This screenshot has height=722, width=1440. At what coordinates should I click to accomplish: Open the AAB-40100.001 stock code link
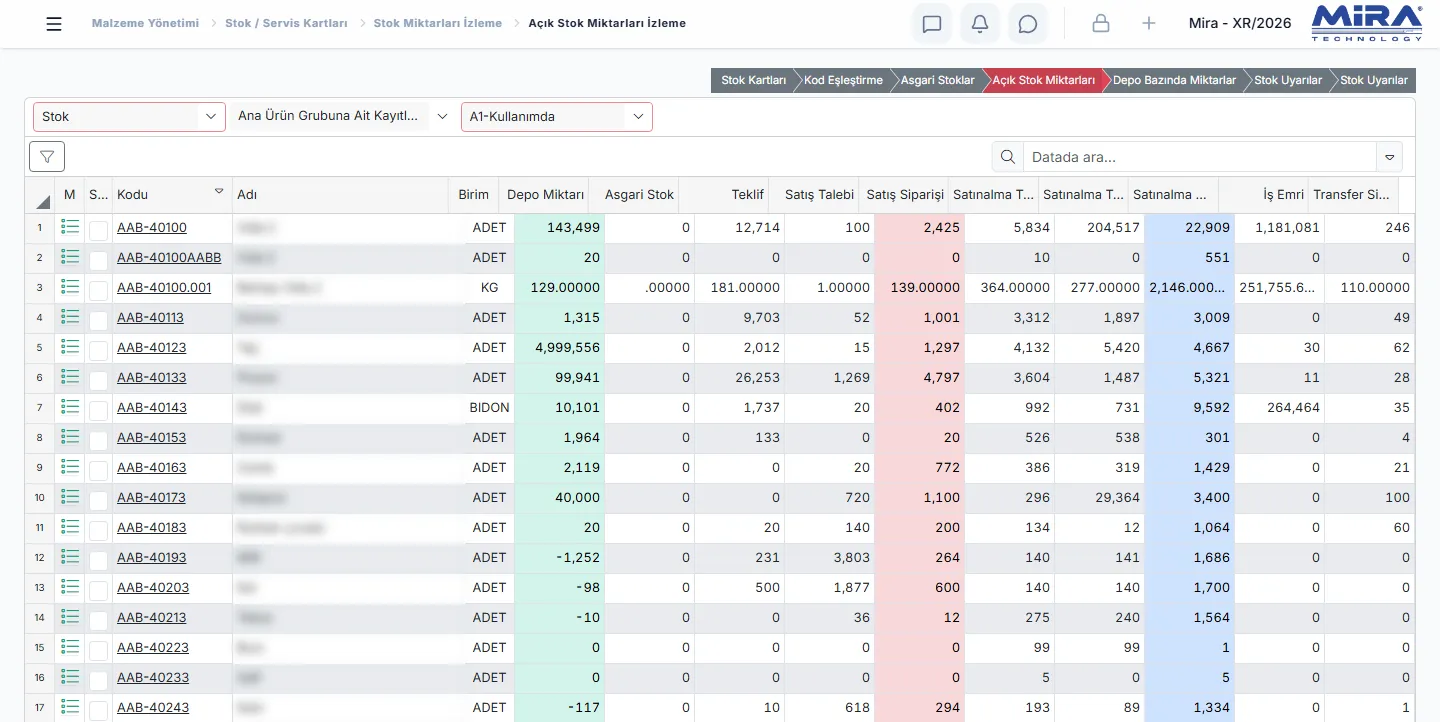[x=164, y=287]
